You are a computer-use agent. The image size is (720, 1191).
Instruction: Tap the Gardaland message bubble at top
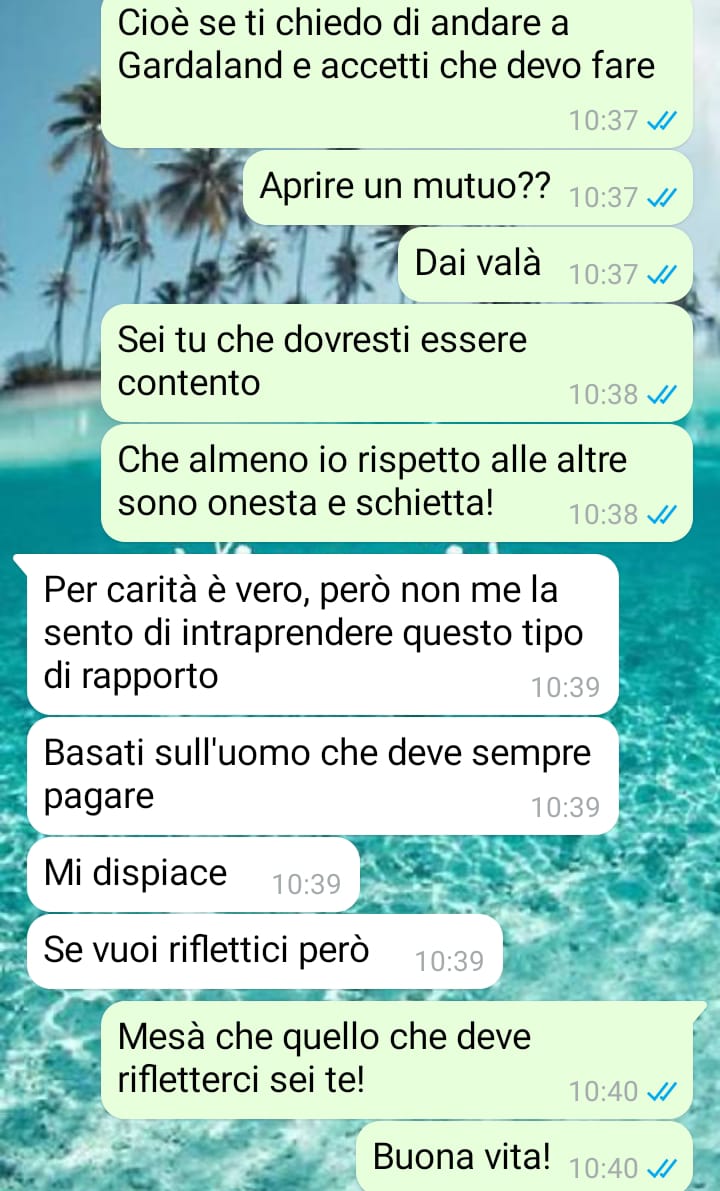tap(396, 74)
